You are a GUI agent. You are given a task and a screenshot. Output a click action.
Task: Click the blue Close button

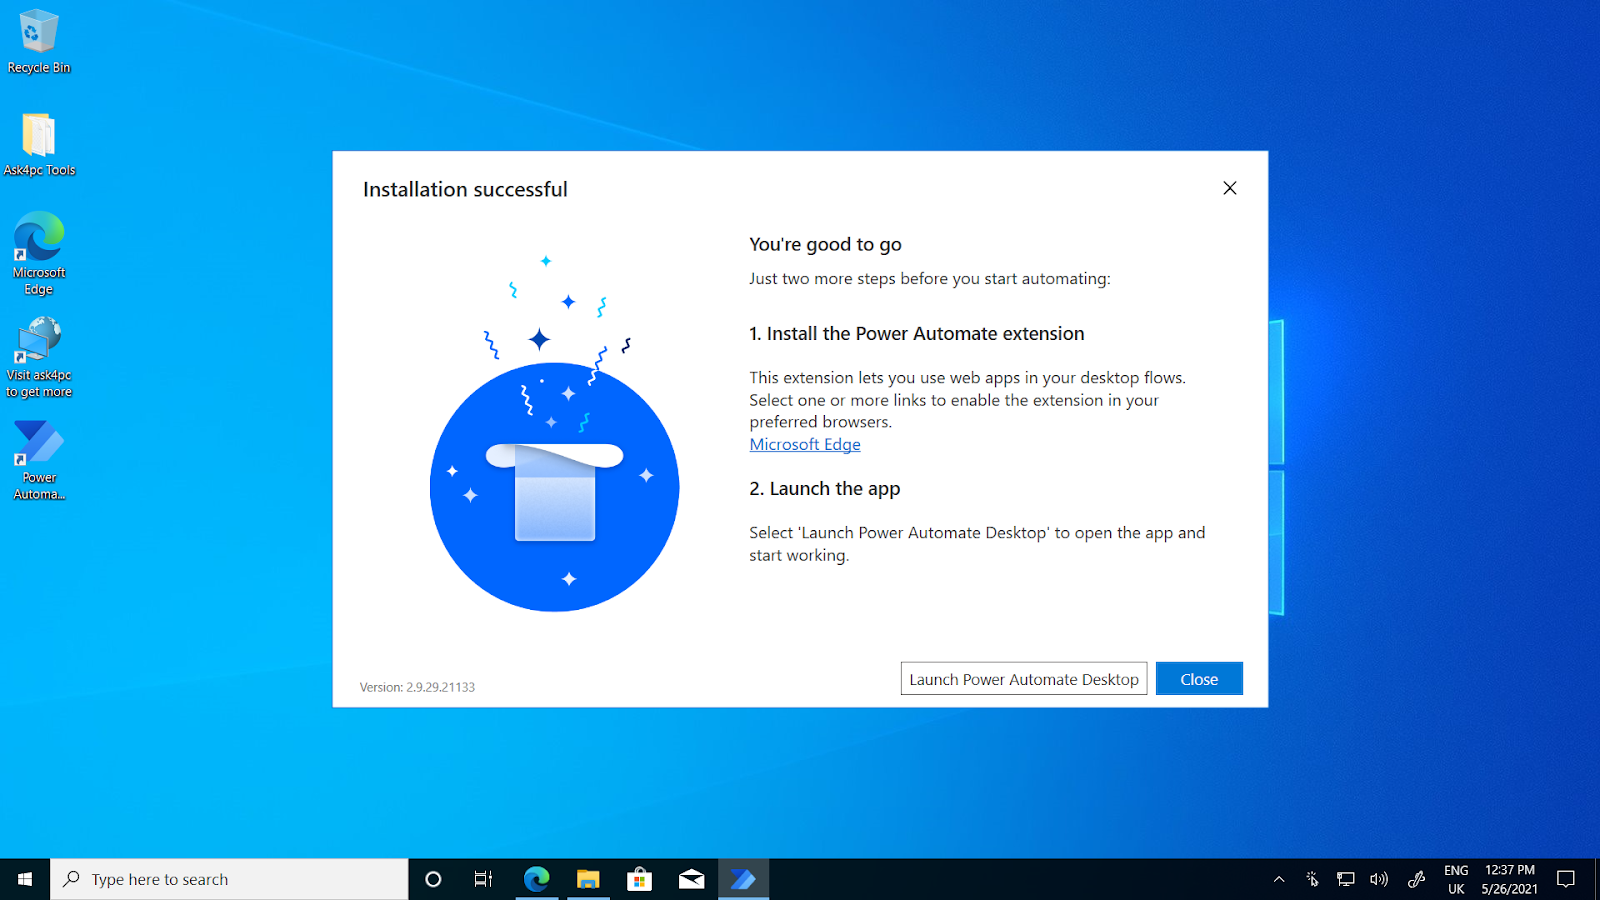point(1199,679)
